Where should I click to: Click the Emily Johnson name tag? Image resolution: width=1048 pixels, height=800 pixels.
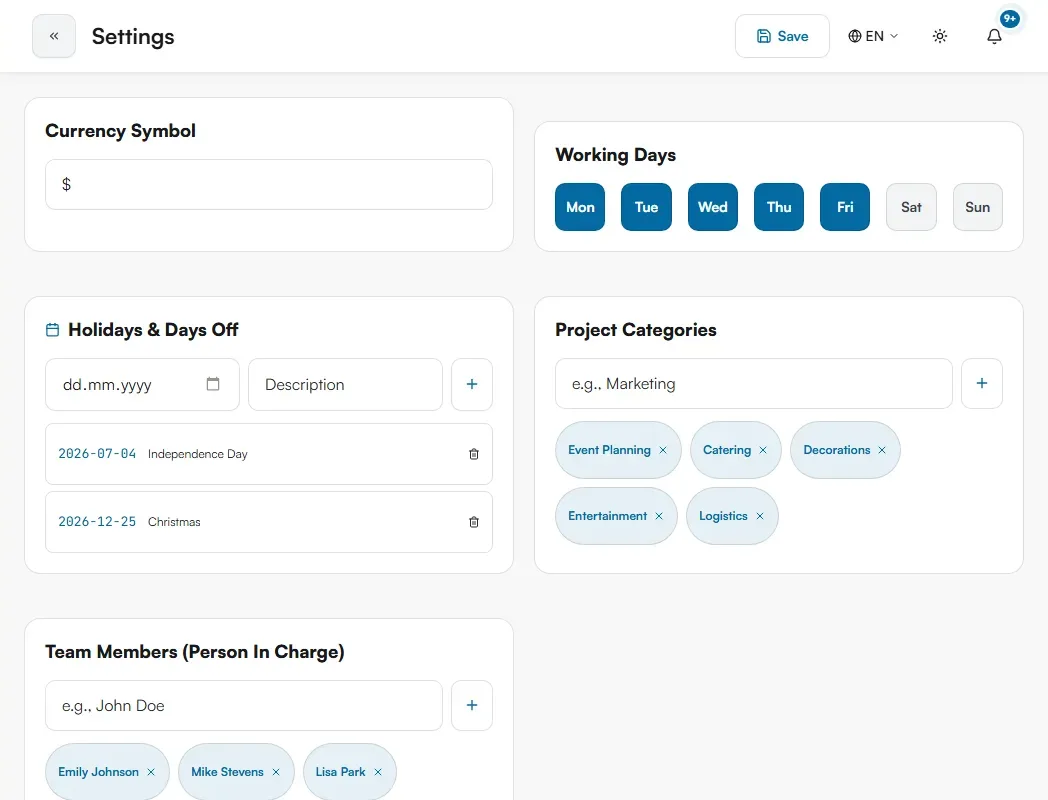click(x=98, y=772)
